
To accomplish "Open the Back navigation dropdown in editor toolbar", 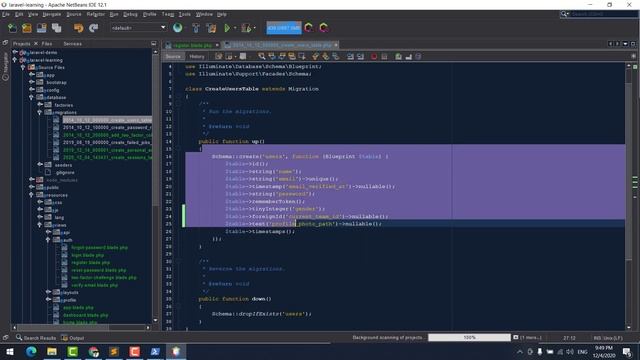I will pyautogui.click(x=236, y=56).
